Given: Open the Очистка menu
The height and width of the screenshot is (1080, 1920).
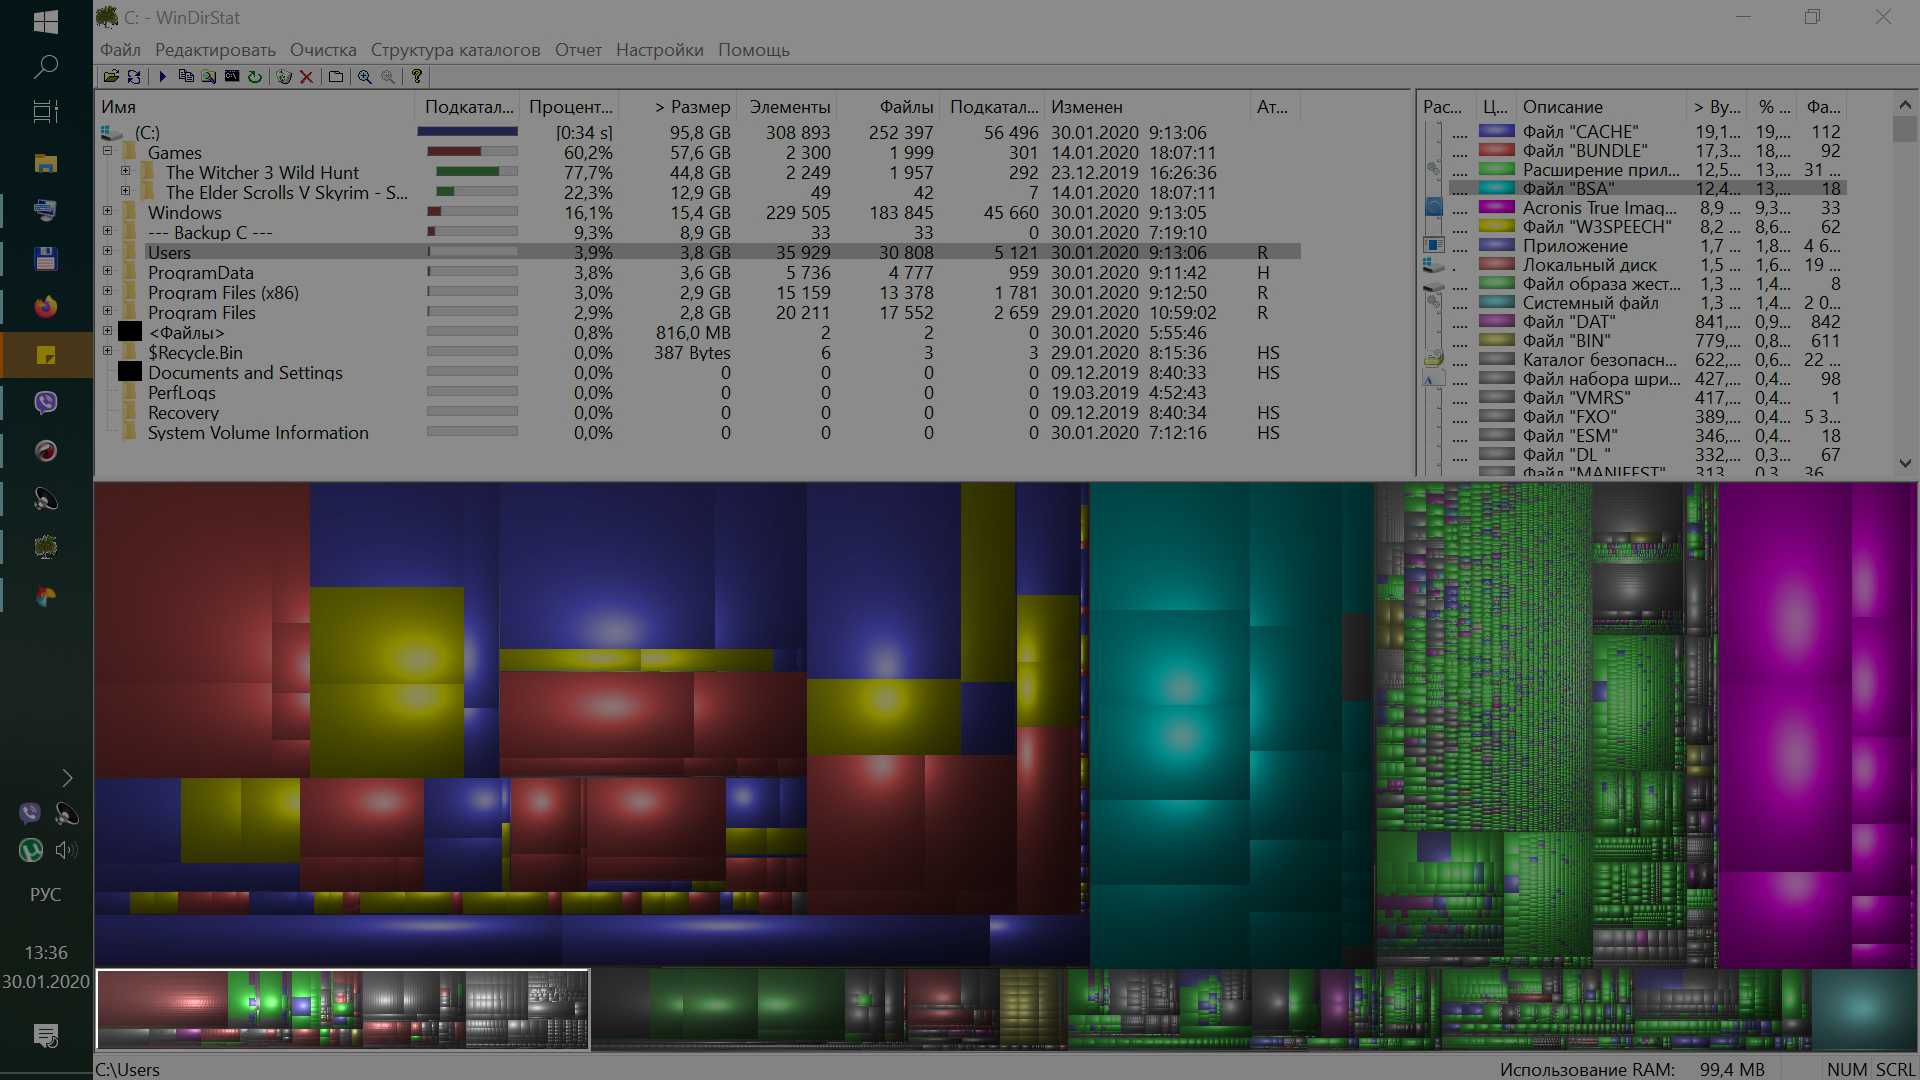Looking at the screenshot, I should pyautogui.click(x=323, y=50).
